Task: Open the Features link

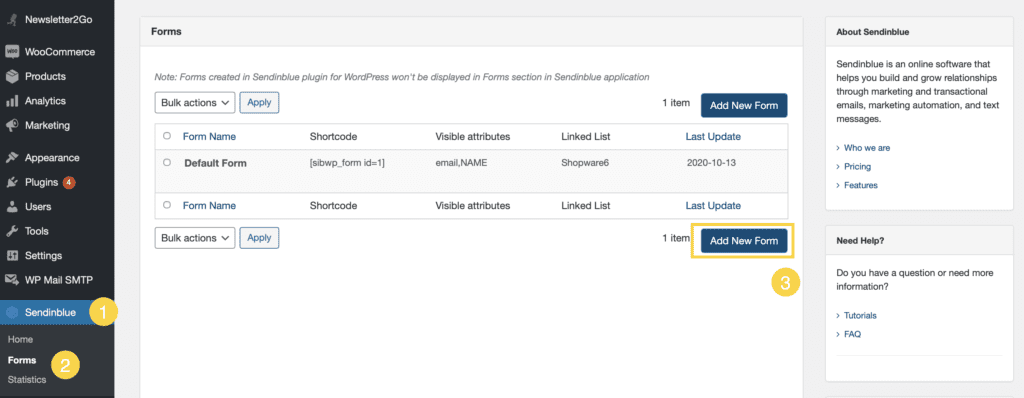Action: coord(861,185)
